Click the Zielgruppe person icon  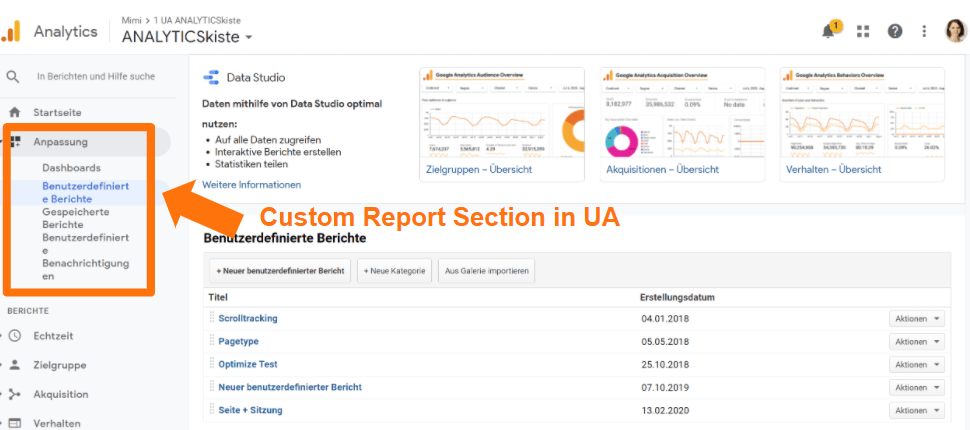pos(14,365)
